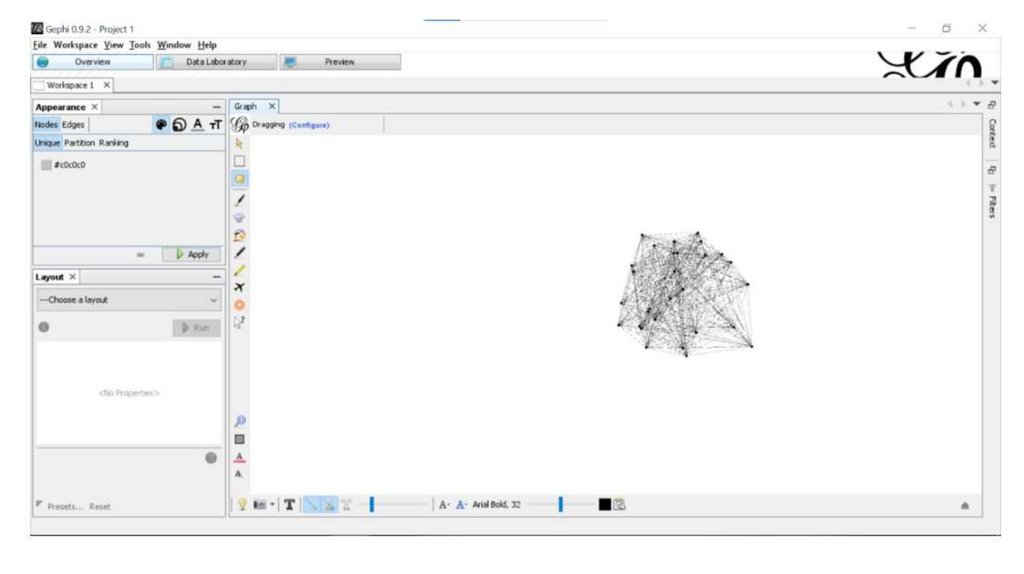This screenshot has height=574, width=1024.
Task: Toggle edges use source node color
Action: (329, 505)
